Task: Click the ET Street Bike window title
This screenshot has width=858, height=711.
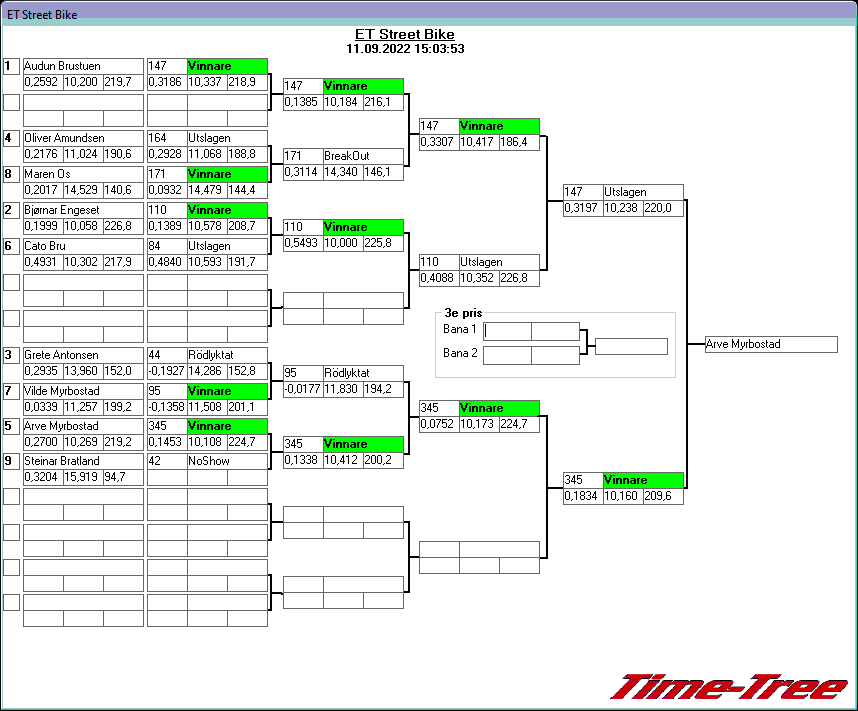Action: coord(42,15)
